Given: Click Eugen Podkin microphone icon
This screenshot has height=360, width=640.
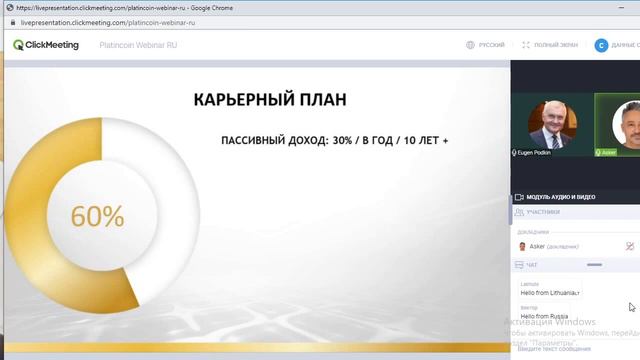Looking at the screenshot, I should tap(514, 153).
